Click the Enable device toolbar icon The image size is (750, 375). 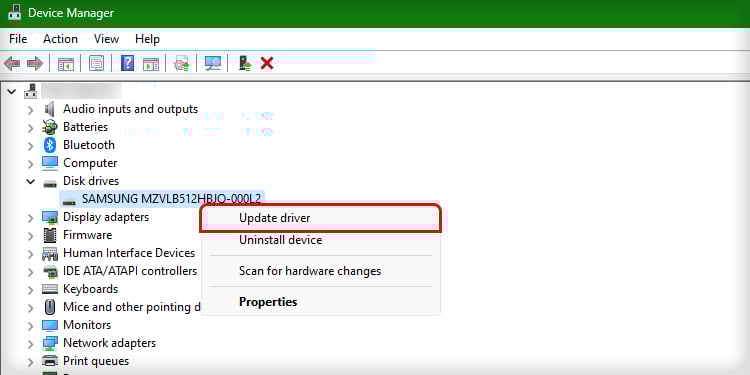(245, 63)
